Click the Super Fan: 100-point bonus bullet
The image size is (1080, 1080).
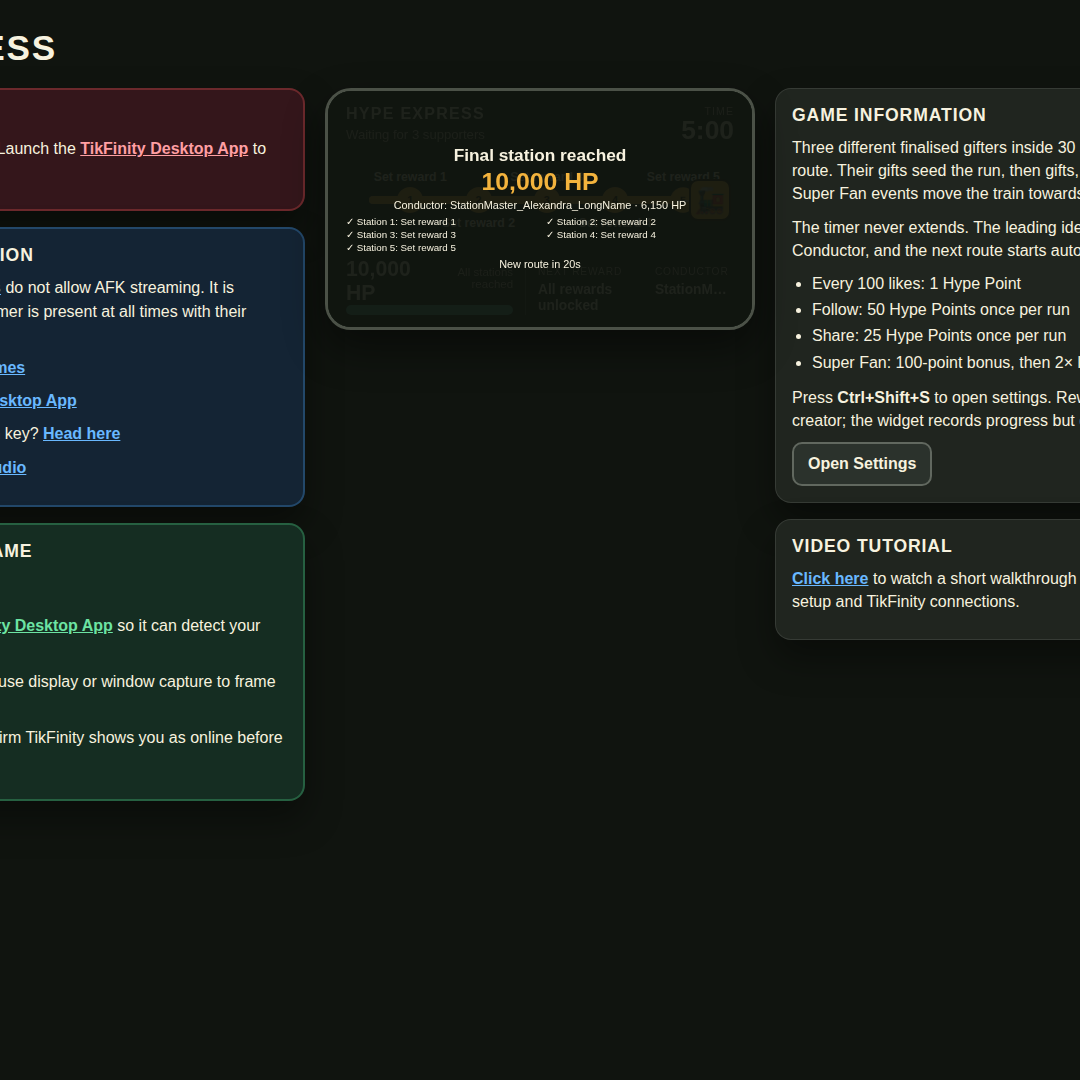pyautogui.click(x=946, y=362)
